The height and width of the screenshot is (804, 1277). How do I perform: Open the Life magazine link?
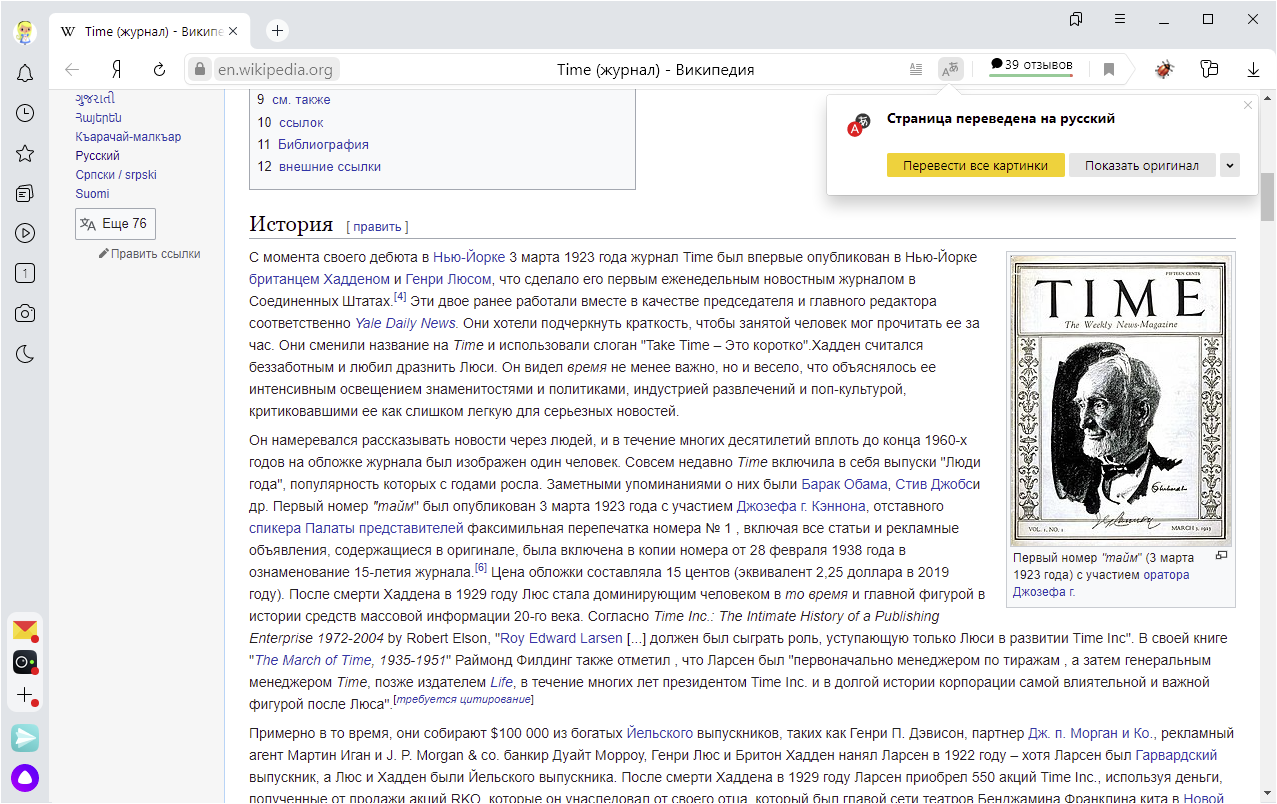pos(501,683)
